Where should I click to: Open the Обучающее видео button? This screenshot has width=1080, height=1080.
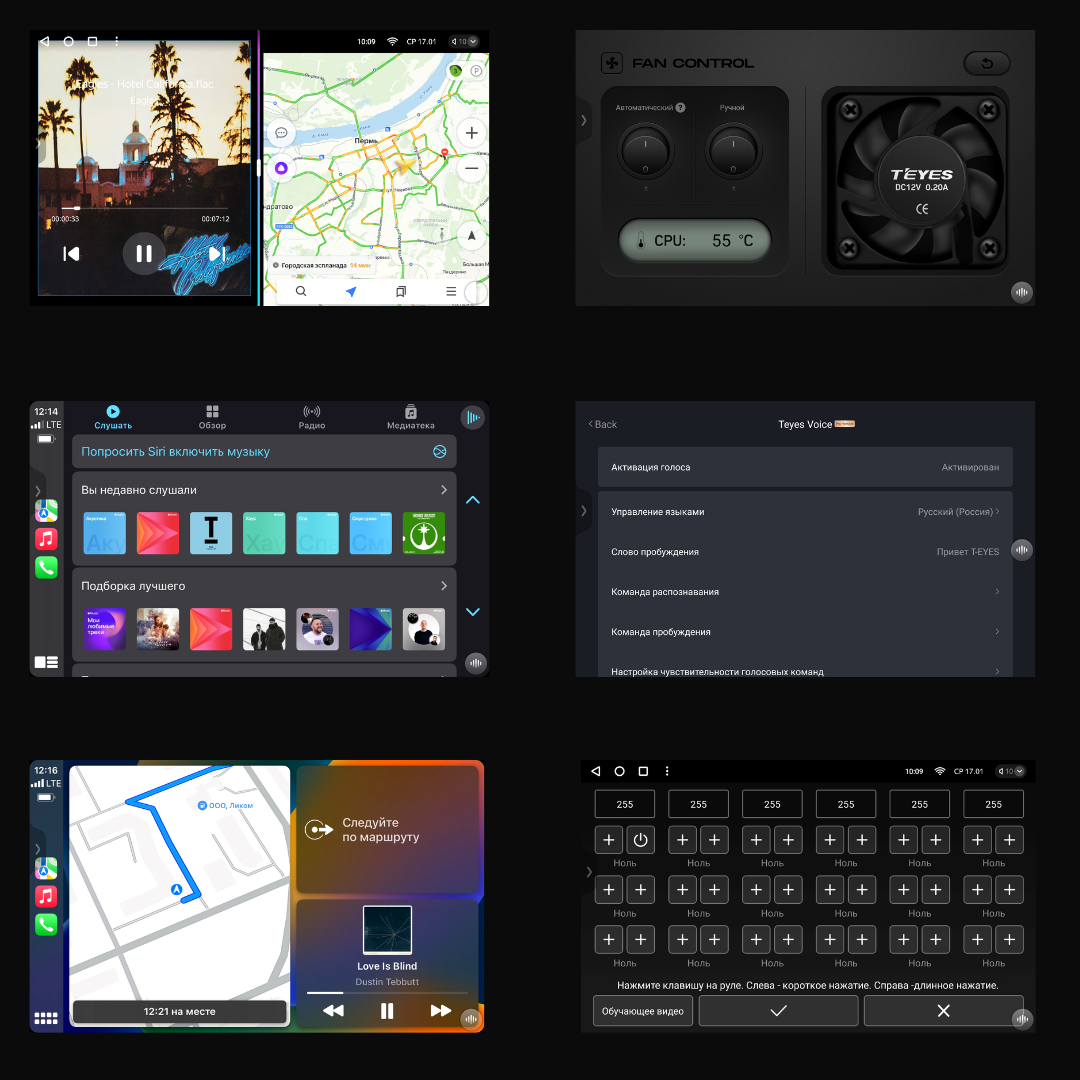click(643, 1010)
